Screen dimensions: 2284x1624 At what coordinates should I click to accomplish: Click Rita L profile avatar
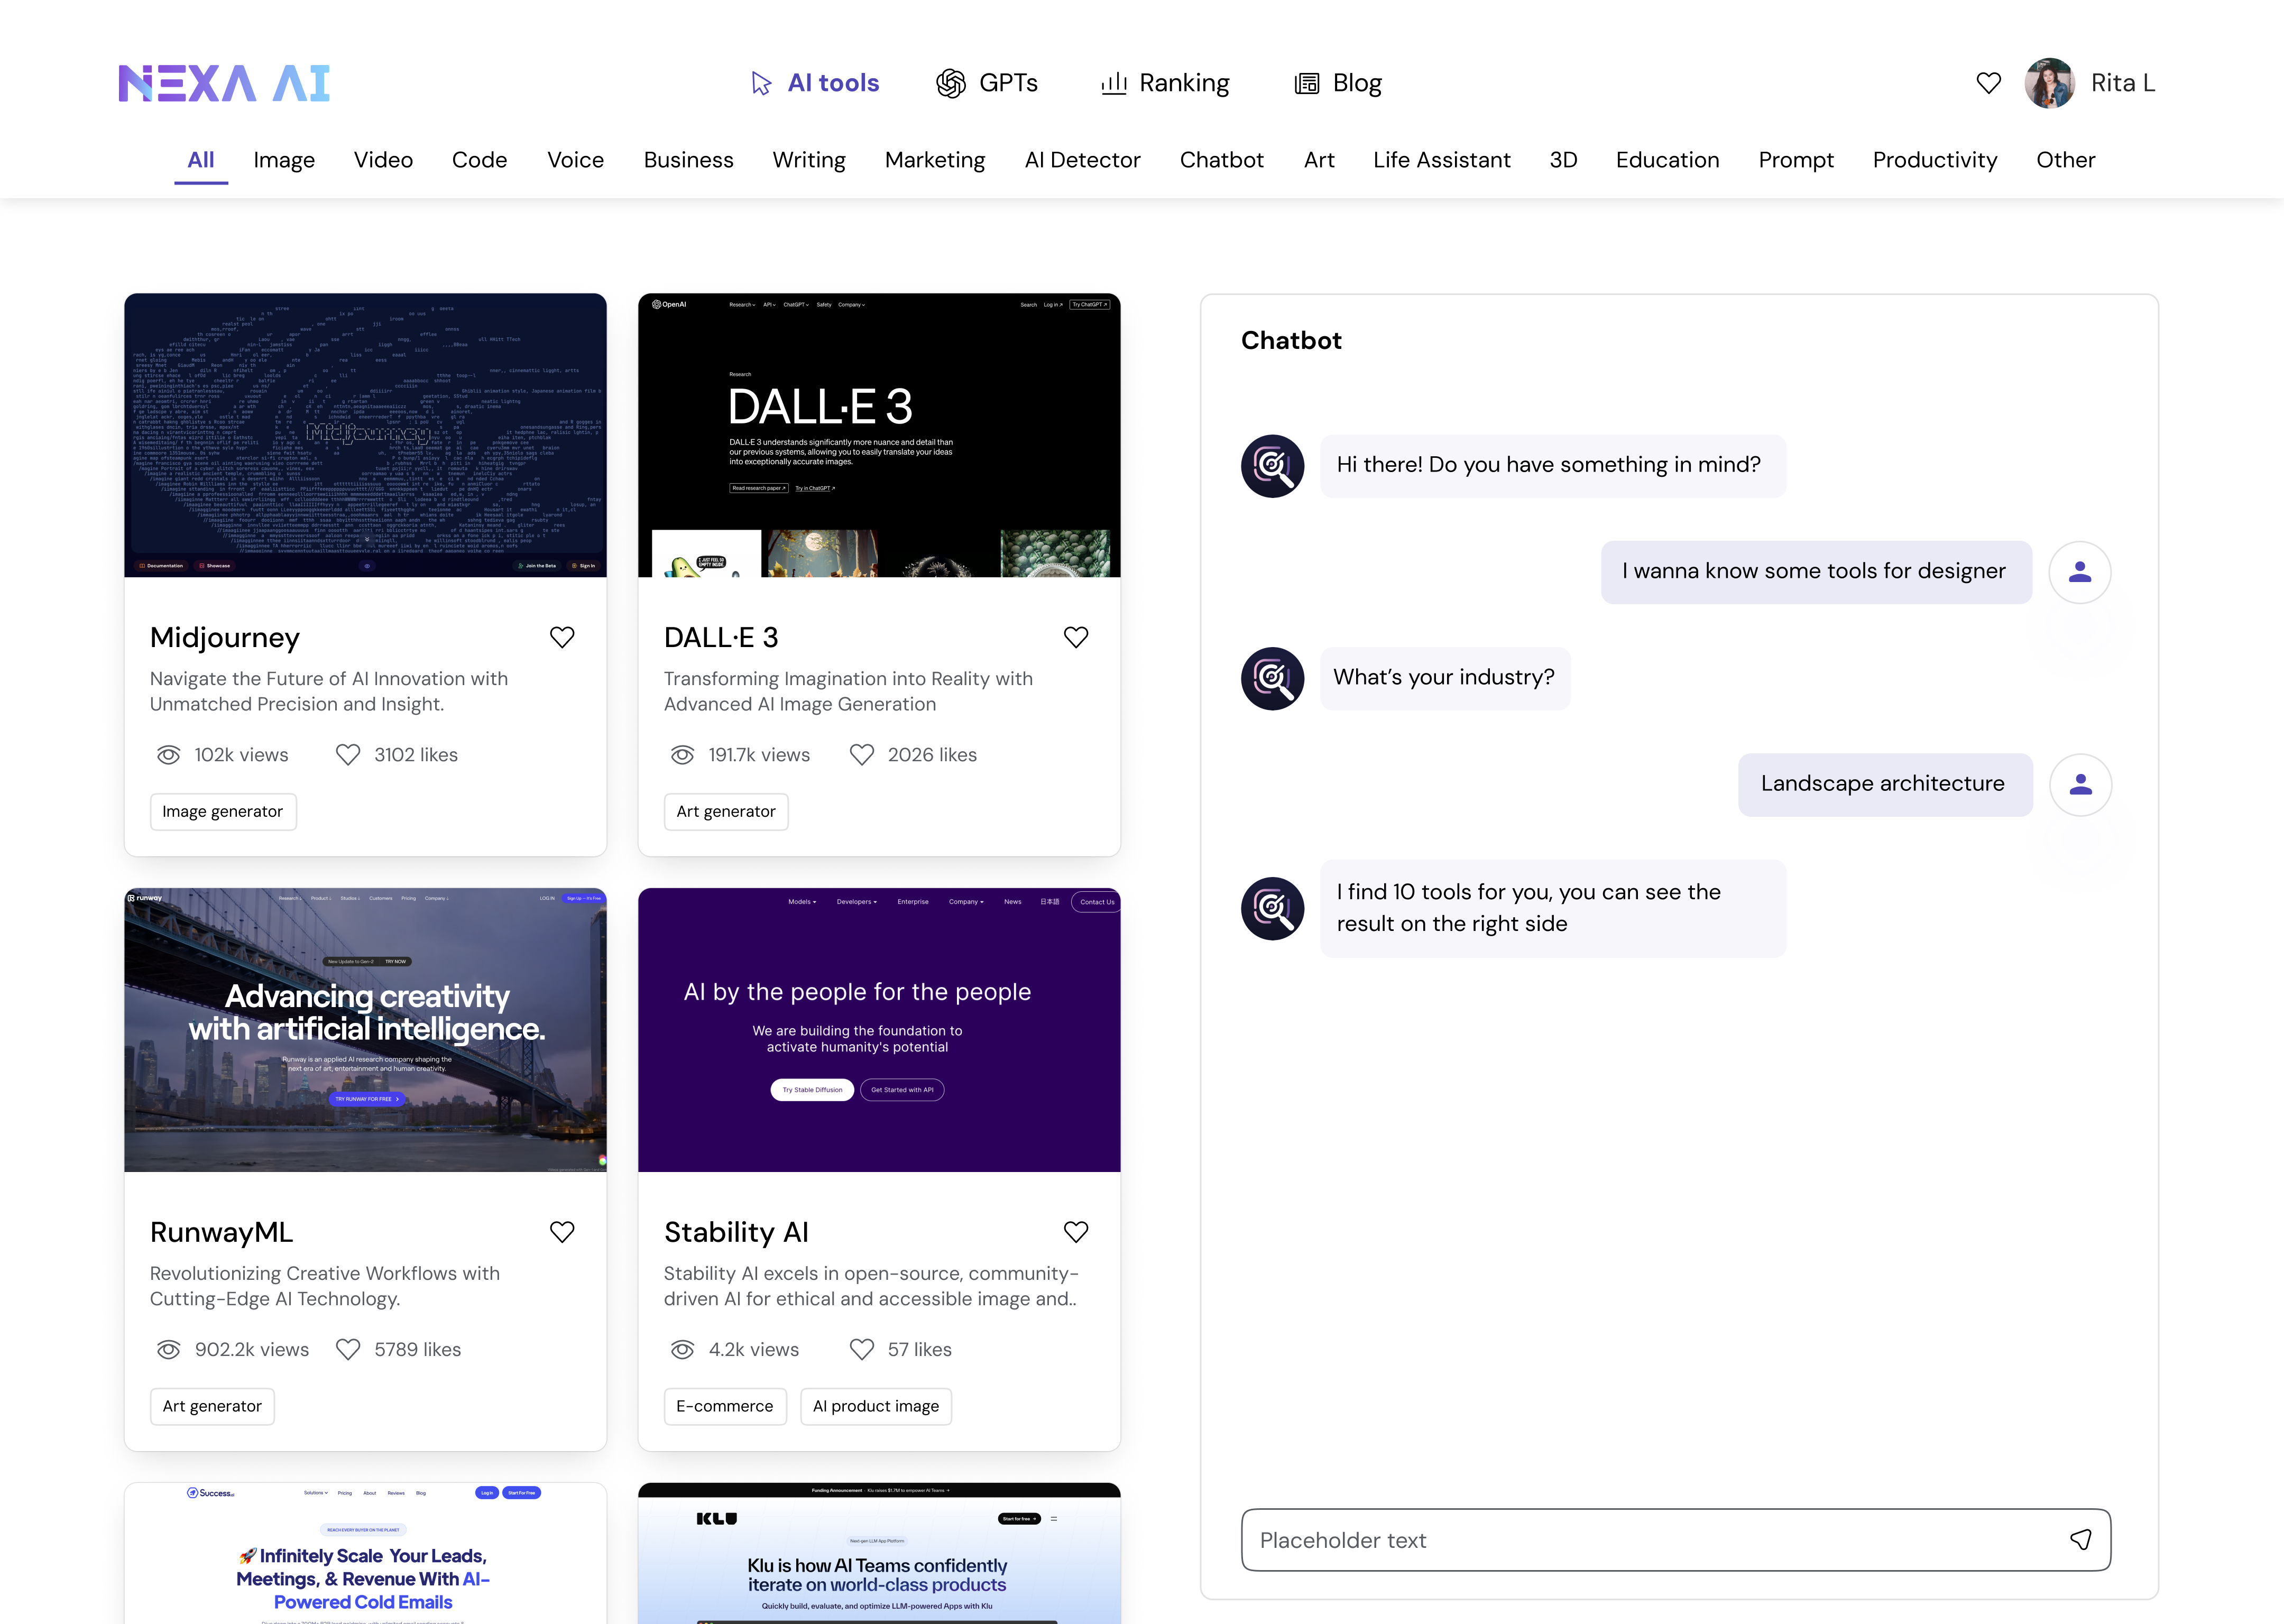[x=2049, y=83]
